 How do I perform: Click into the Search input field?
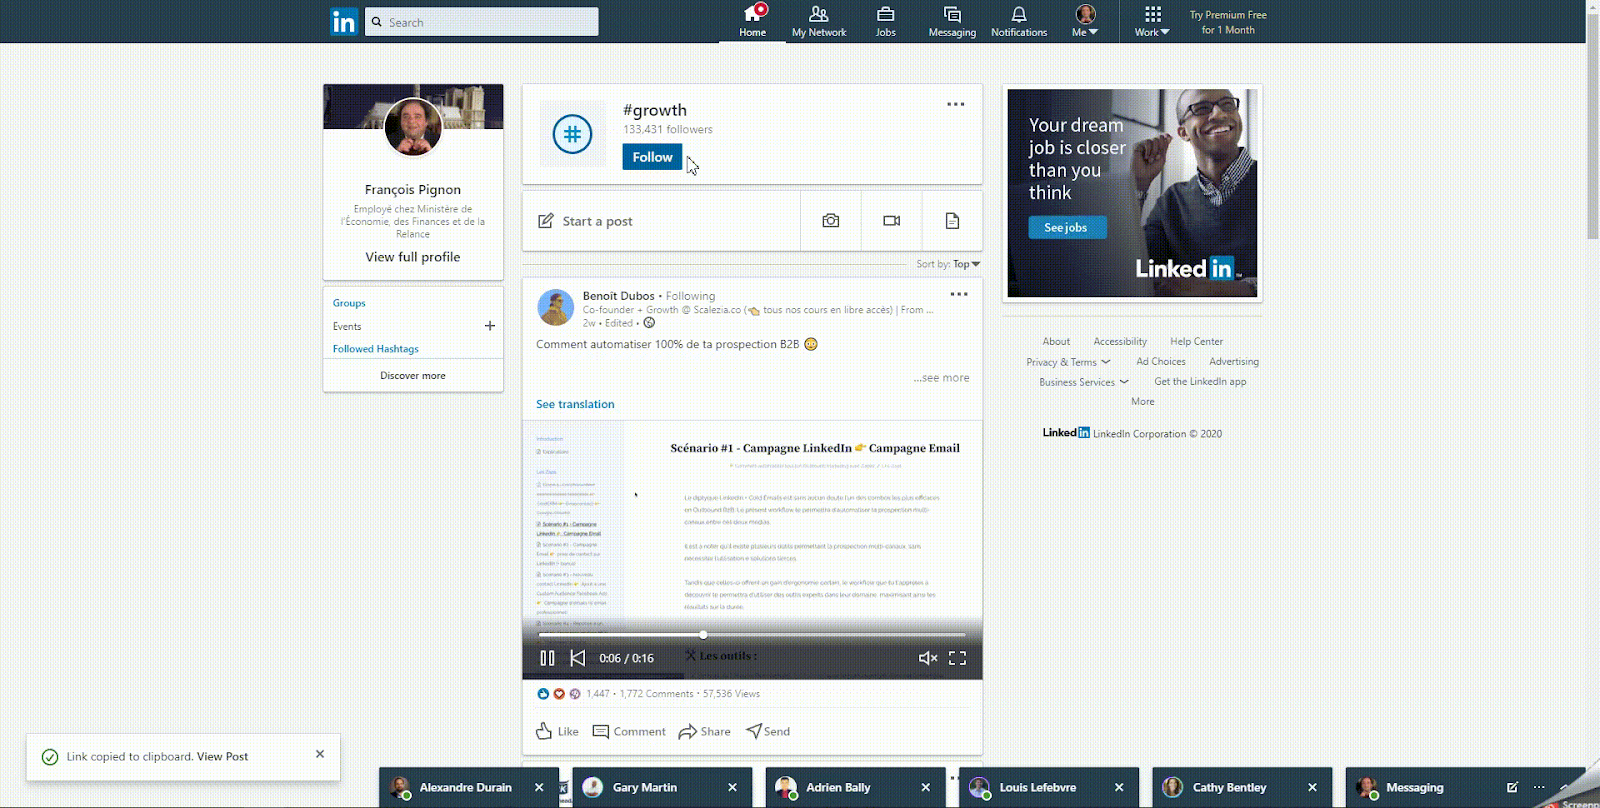point(481,22)
